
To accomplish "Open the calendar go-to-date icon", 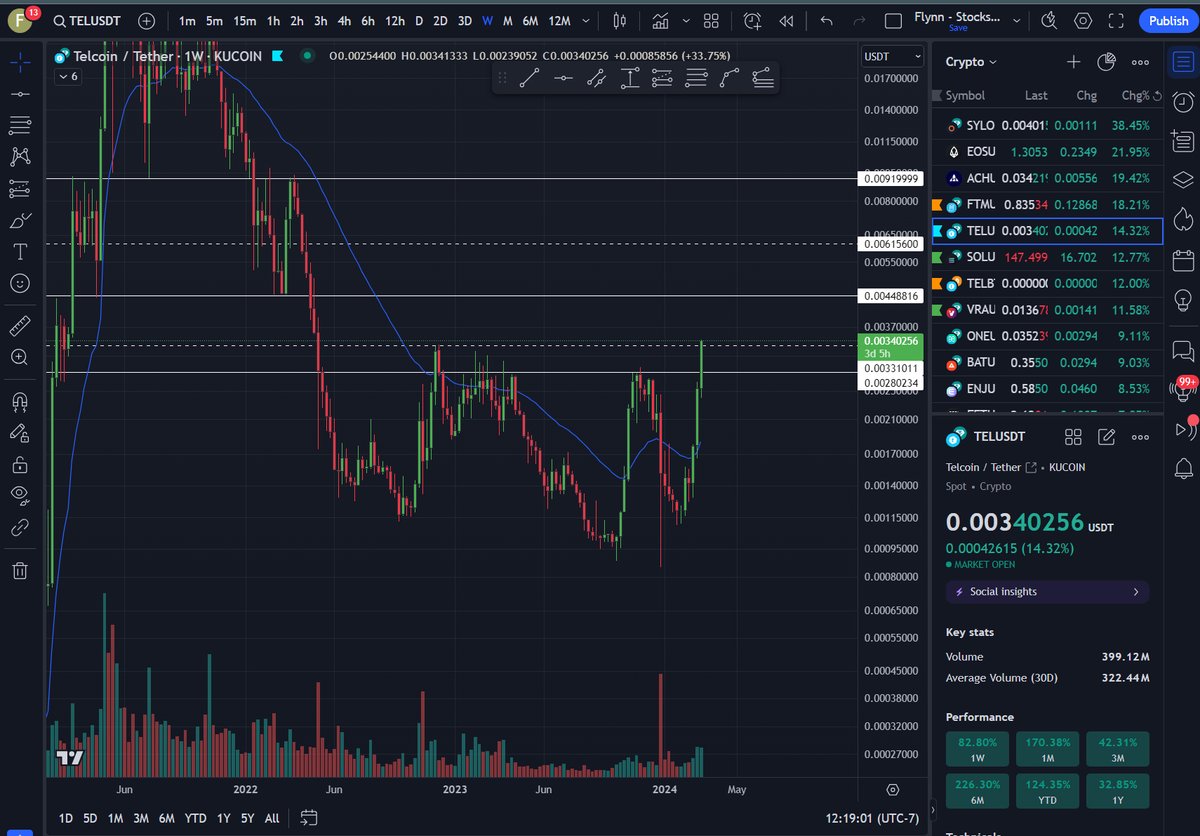I will point(307,818).
